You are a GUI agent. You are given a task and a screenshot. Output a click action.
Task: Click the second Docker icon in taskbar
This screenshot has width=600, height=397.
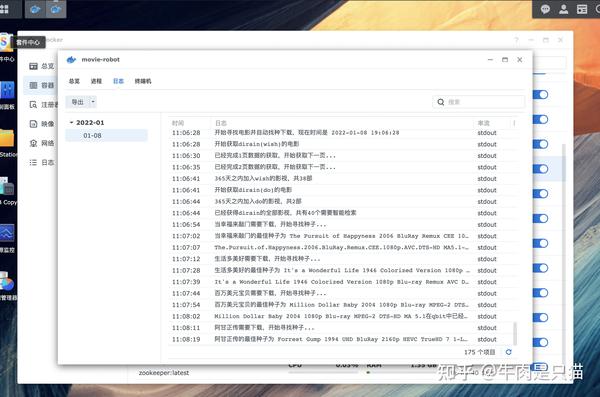tap(56, 9)
